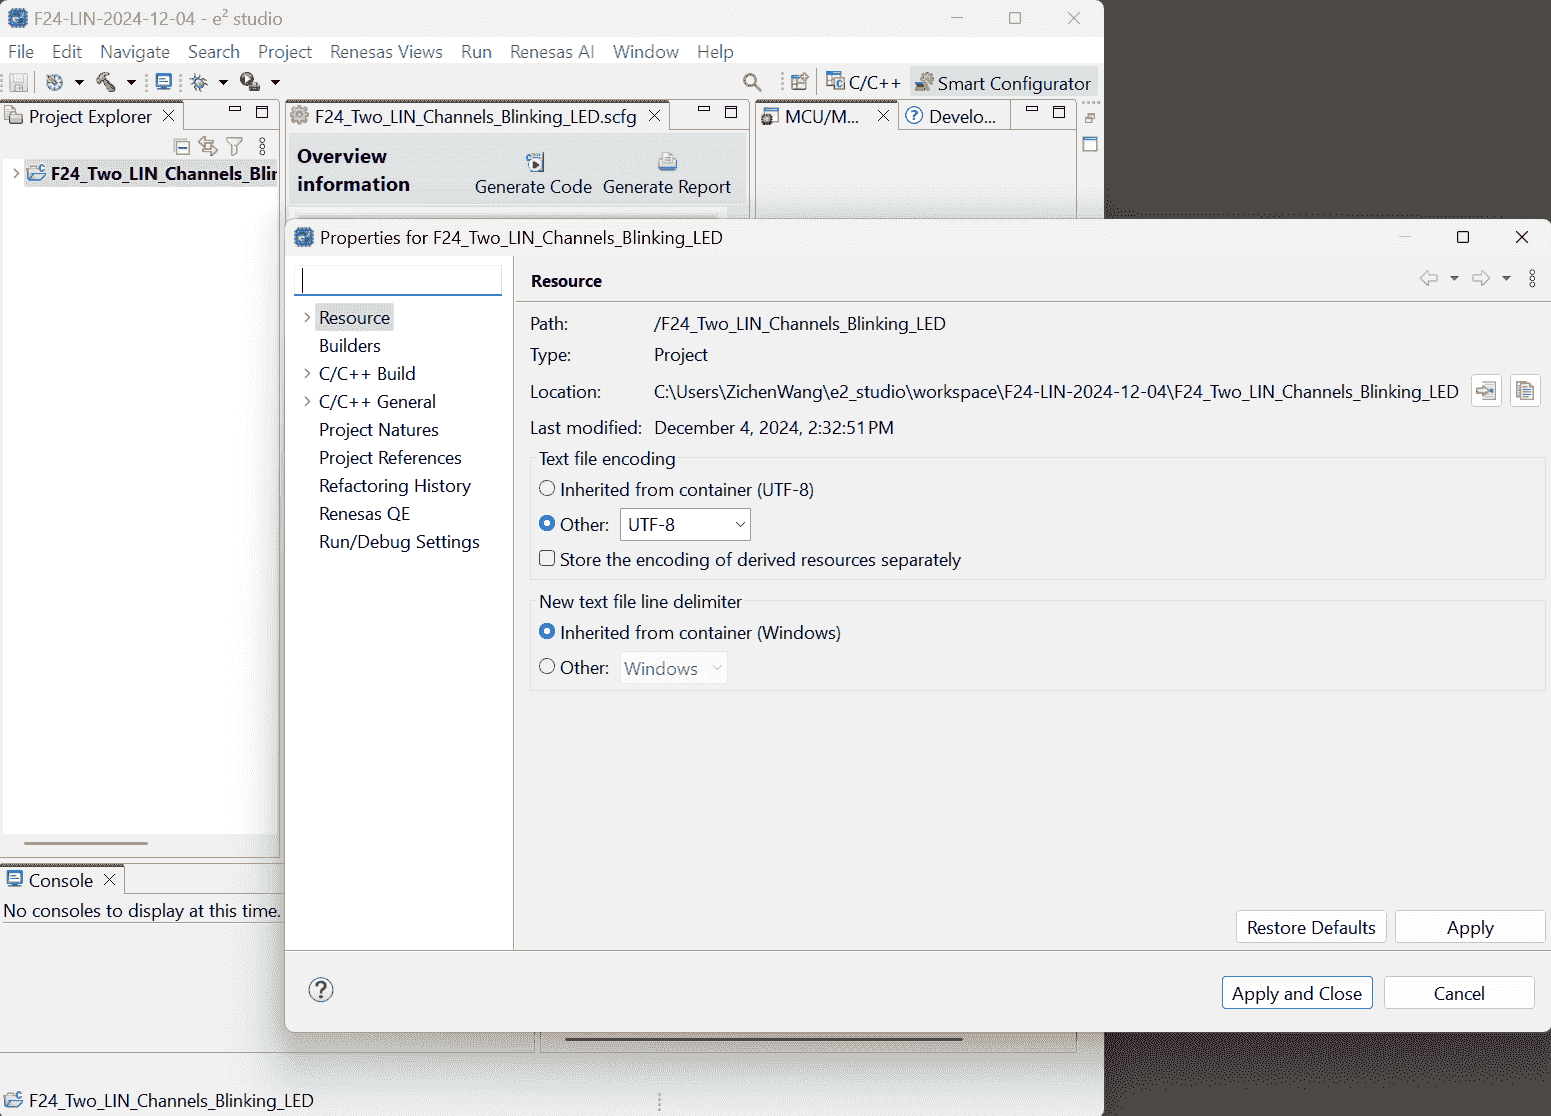1551x1116 pixels.
Task: Click Show In System Explorer icon beside Location
Action: click(x=1486, y=391)
